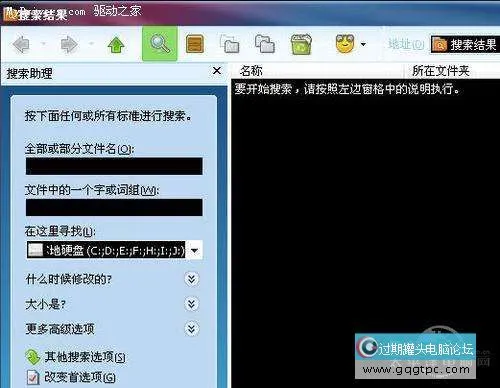500x388 pixels.
Task: Click the Back arrow toolbar button
Action: click(x=21, y=44)
